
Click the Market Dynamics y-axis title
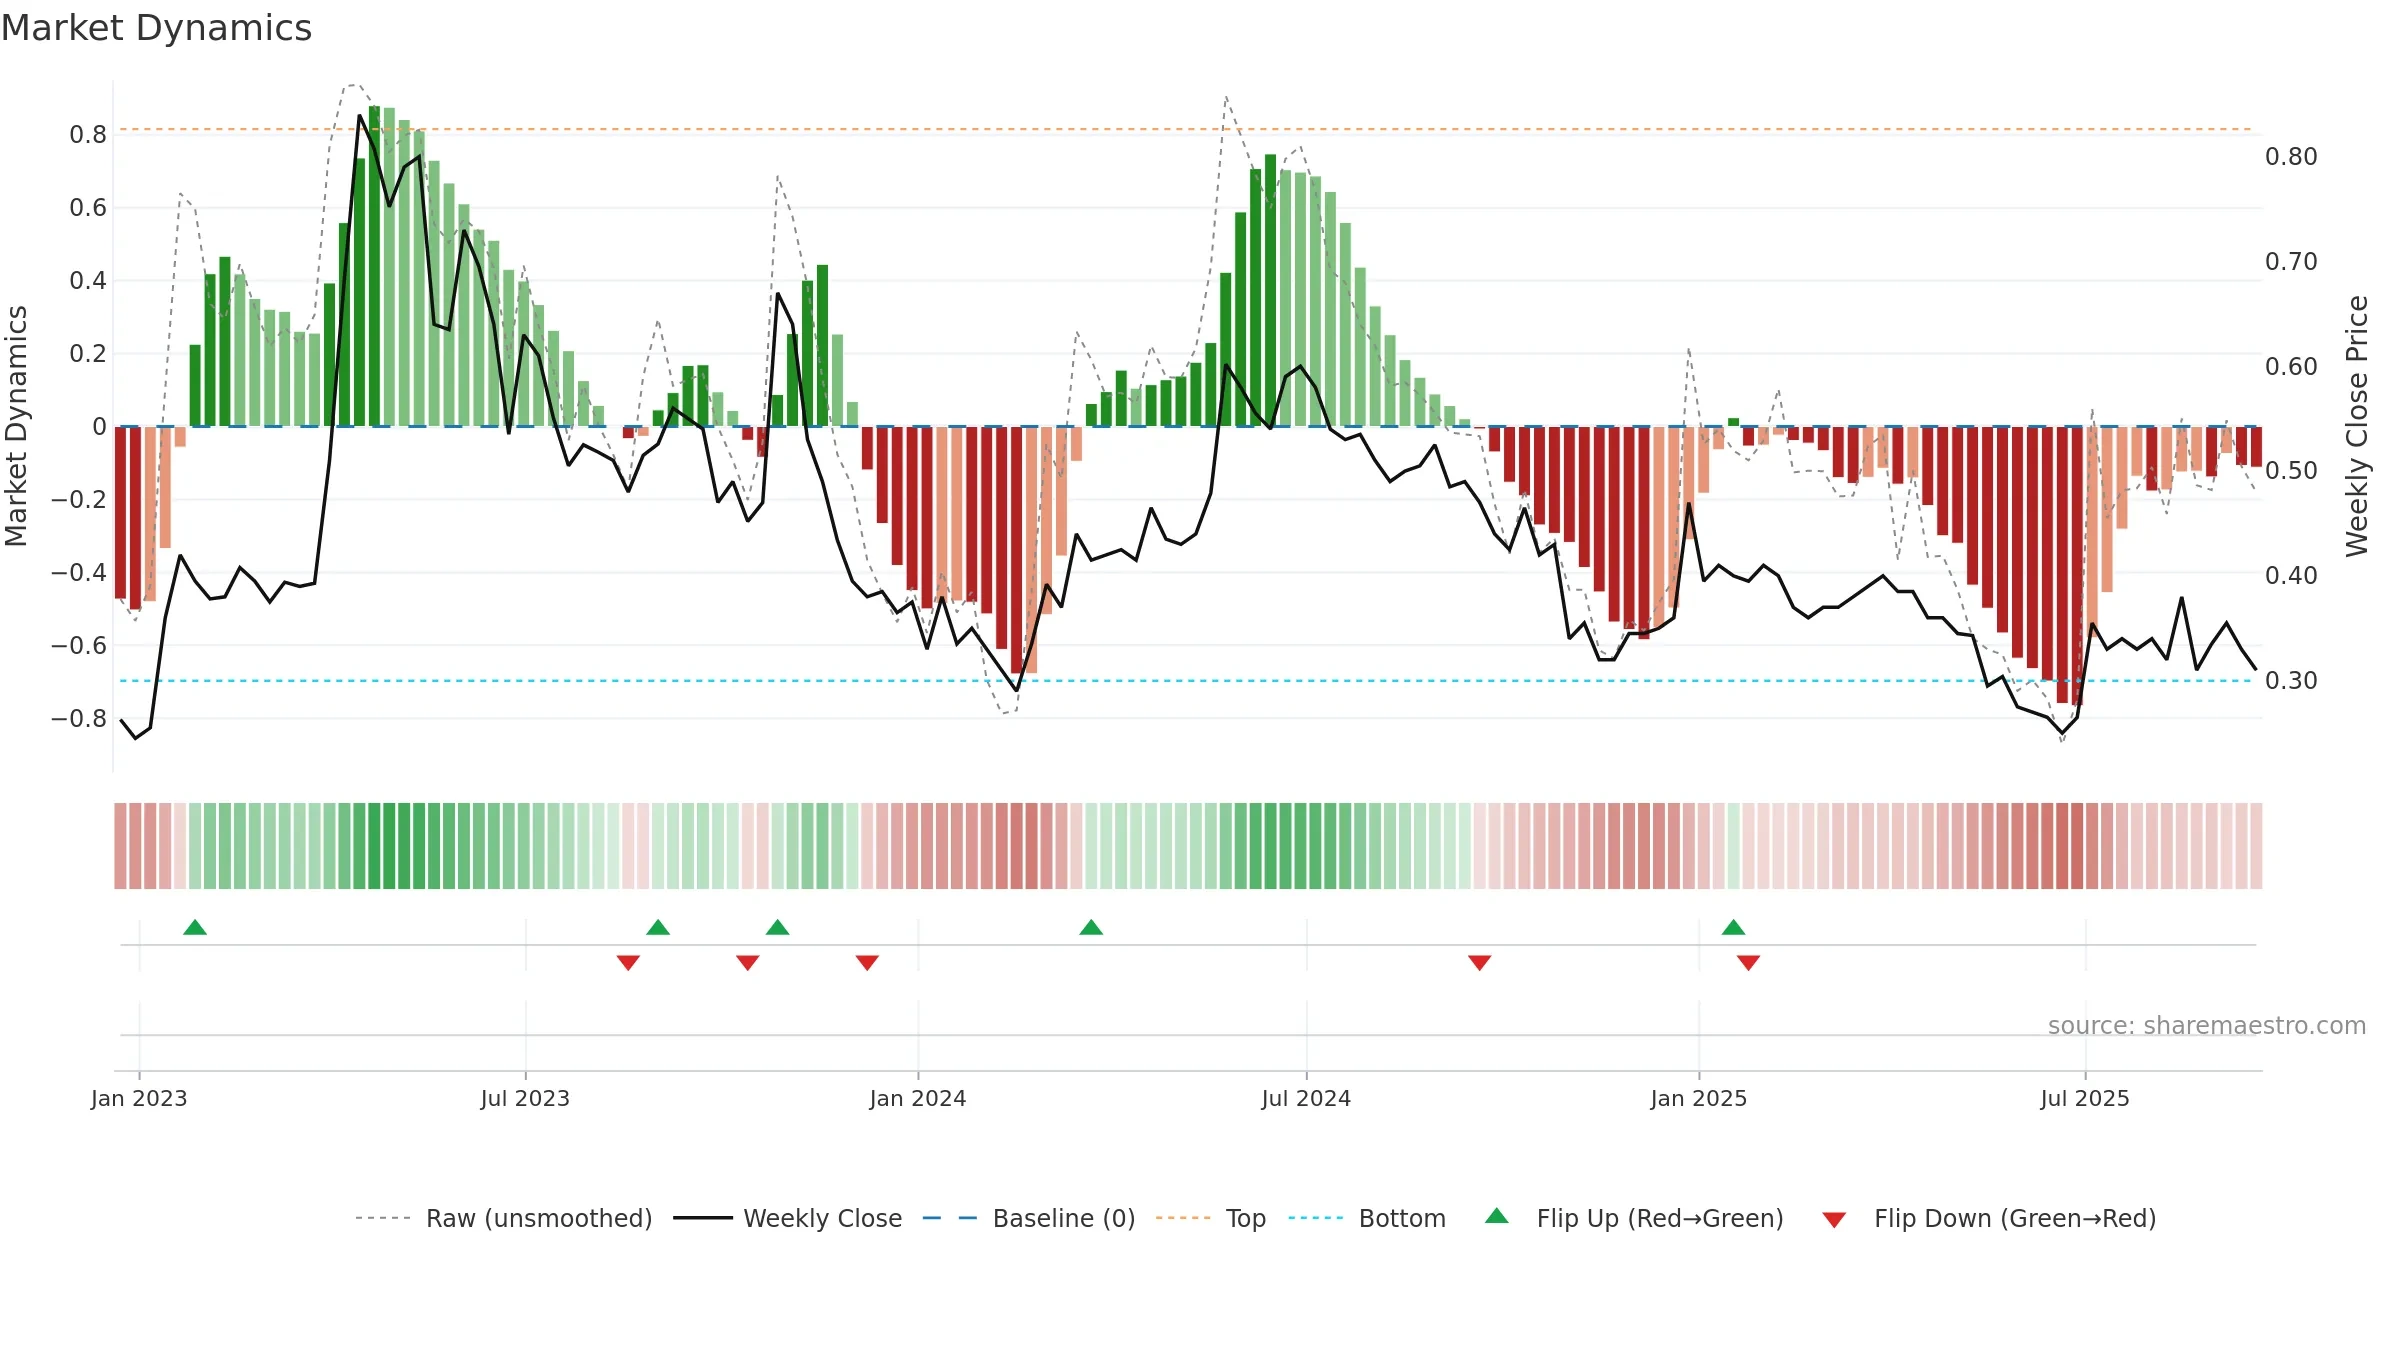(x=16, y=426)
